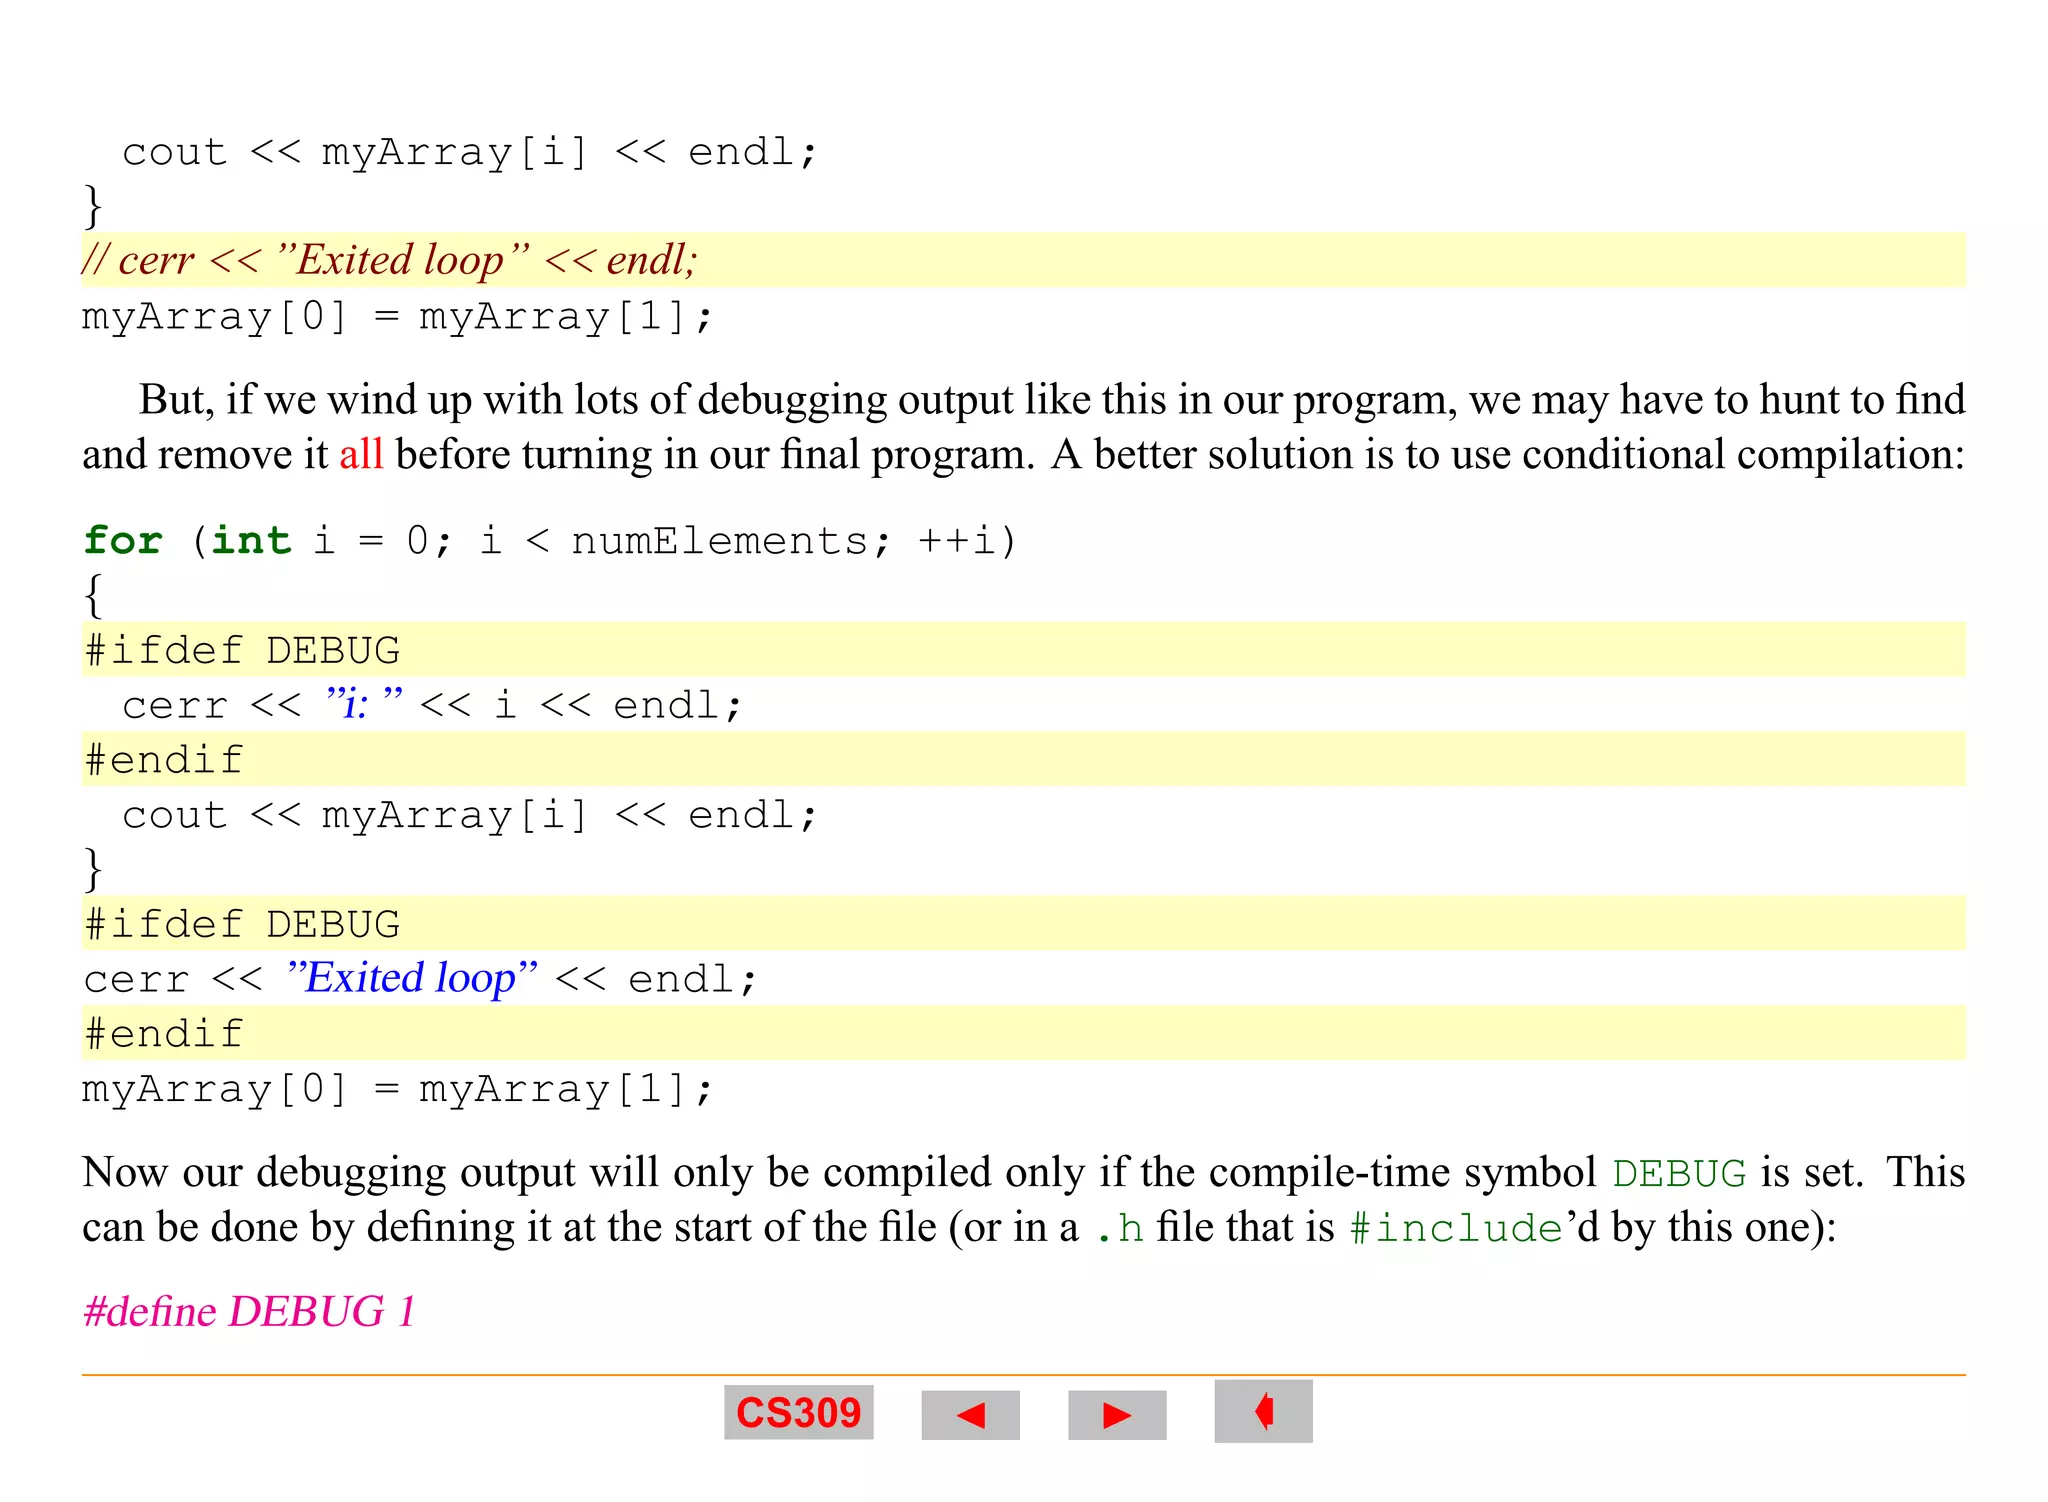The width and height of the screenshot is (2048, 1502).
Task: Click the '#define DEBUG 1' line
Action: click(x=249, y=1311)
